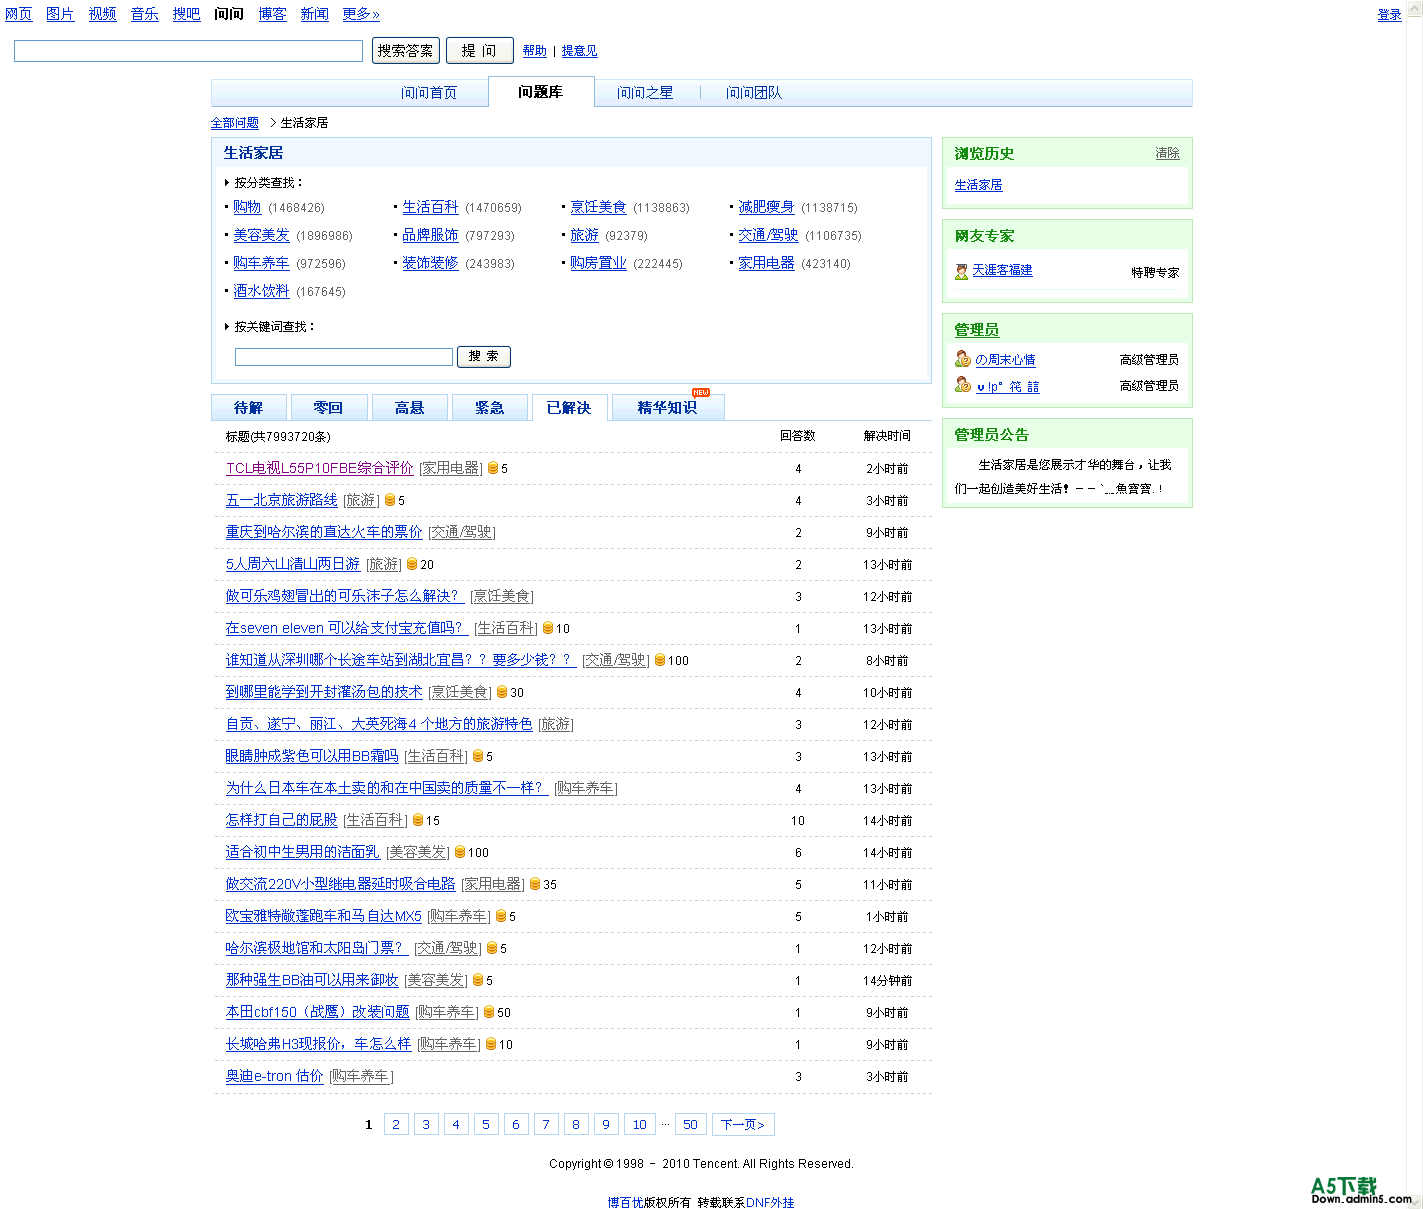Select the 高悬 tab
Viewport: 1423px width, 1209px height.
[x=409, y=408]
